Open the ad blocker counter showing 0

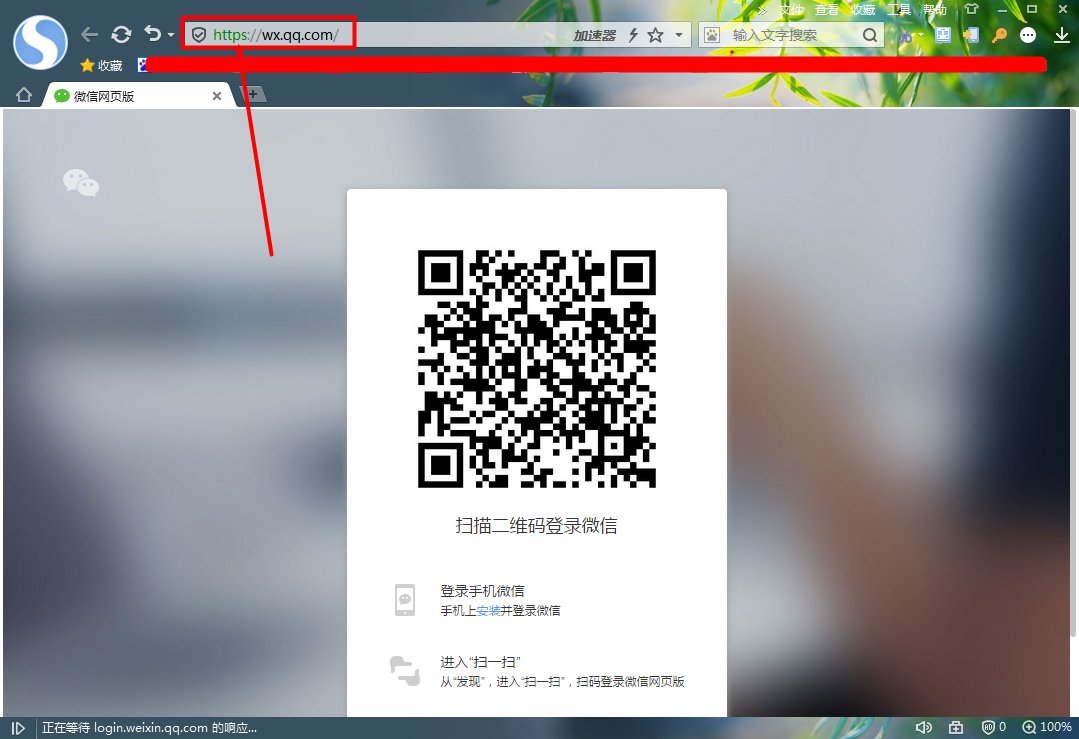[994, 727]
